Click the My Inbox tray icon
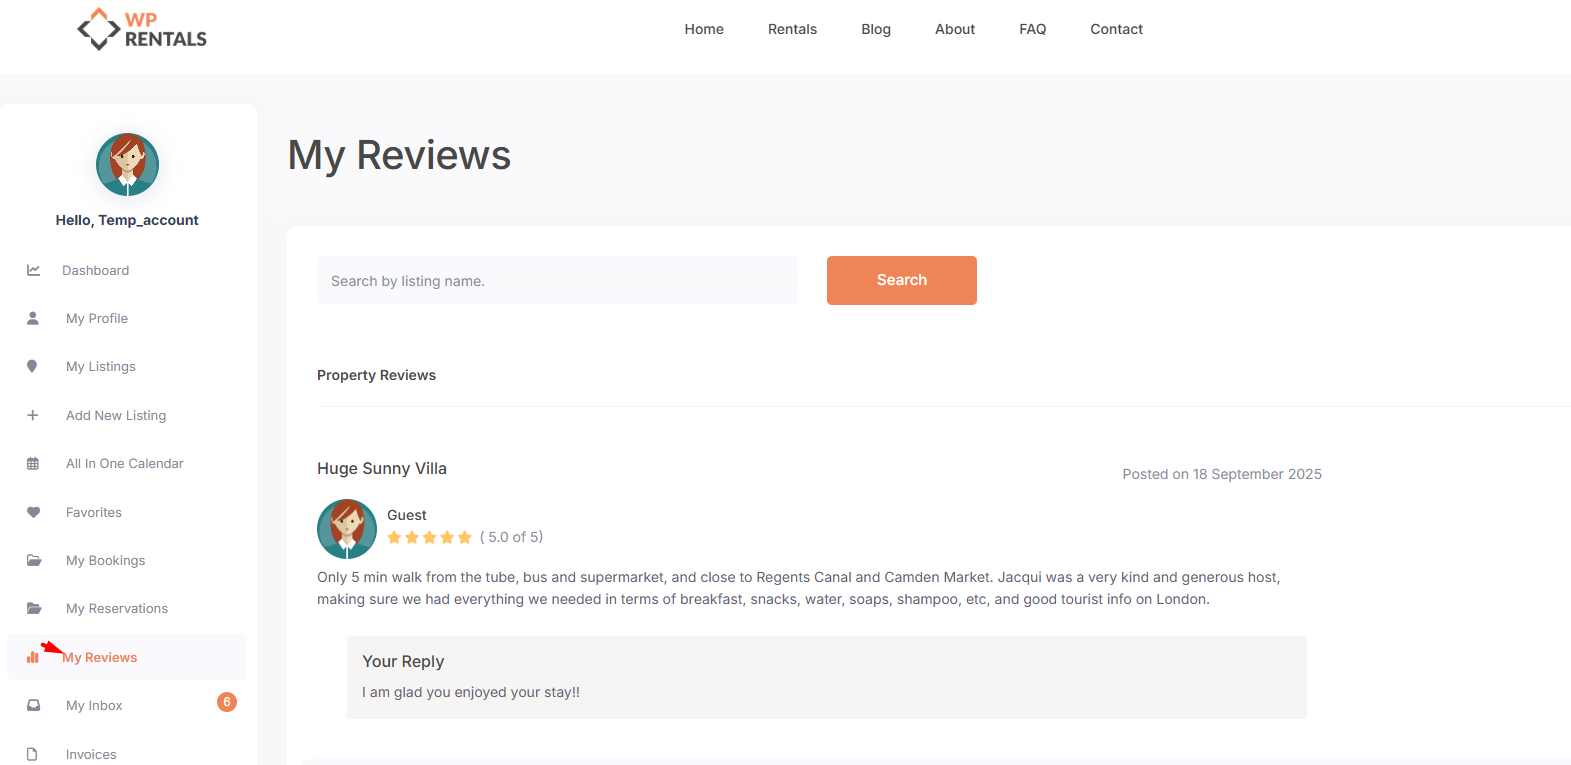The width and height of the screenshot is (1571, 765). (x=33, y=705)
